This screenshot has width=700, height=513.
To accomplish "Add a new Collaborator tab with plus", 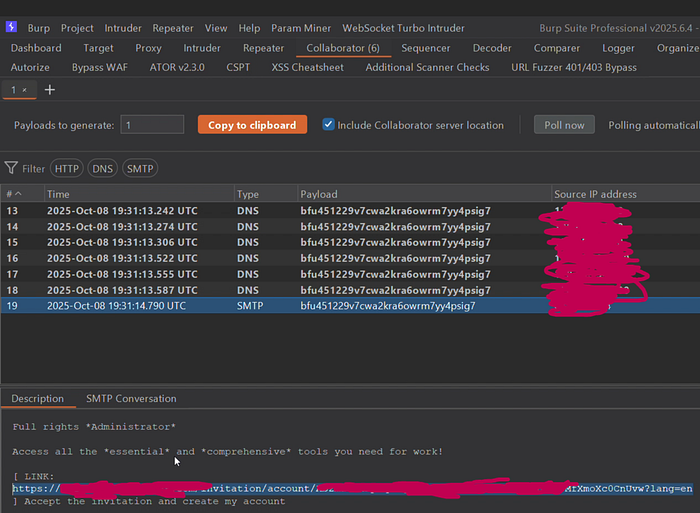I will click(x=50, y=90).
